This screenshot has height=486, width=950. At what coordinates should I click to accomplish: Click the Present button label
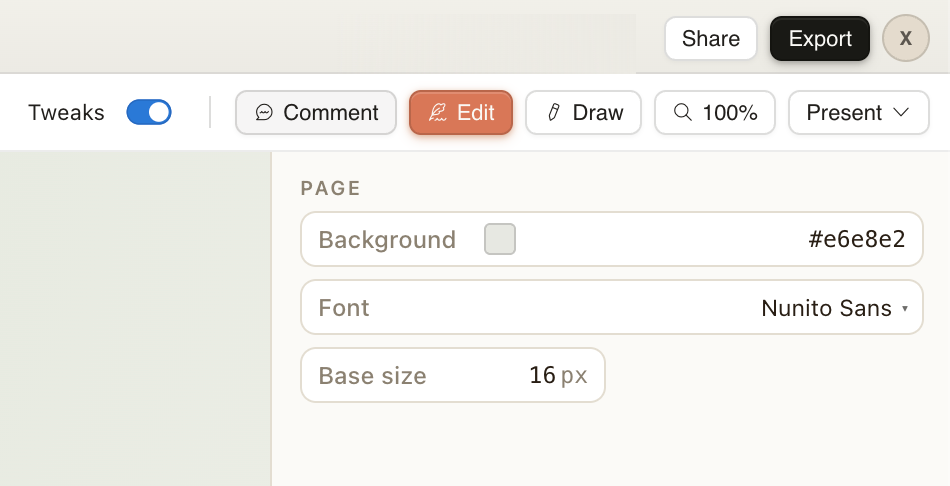click(844, 113)
